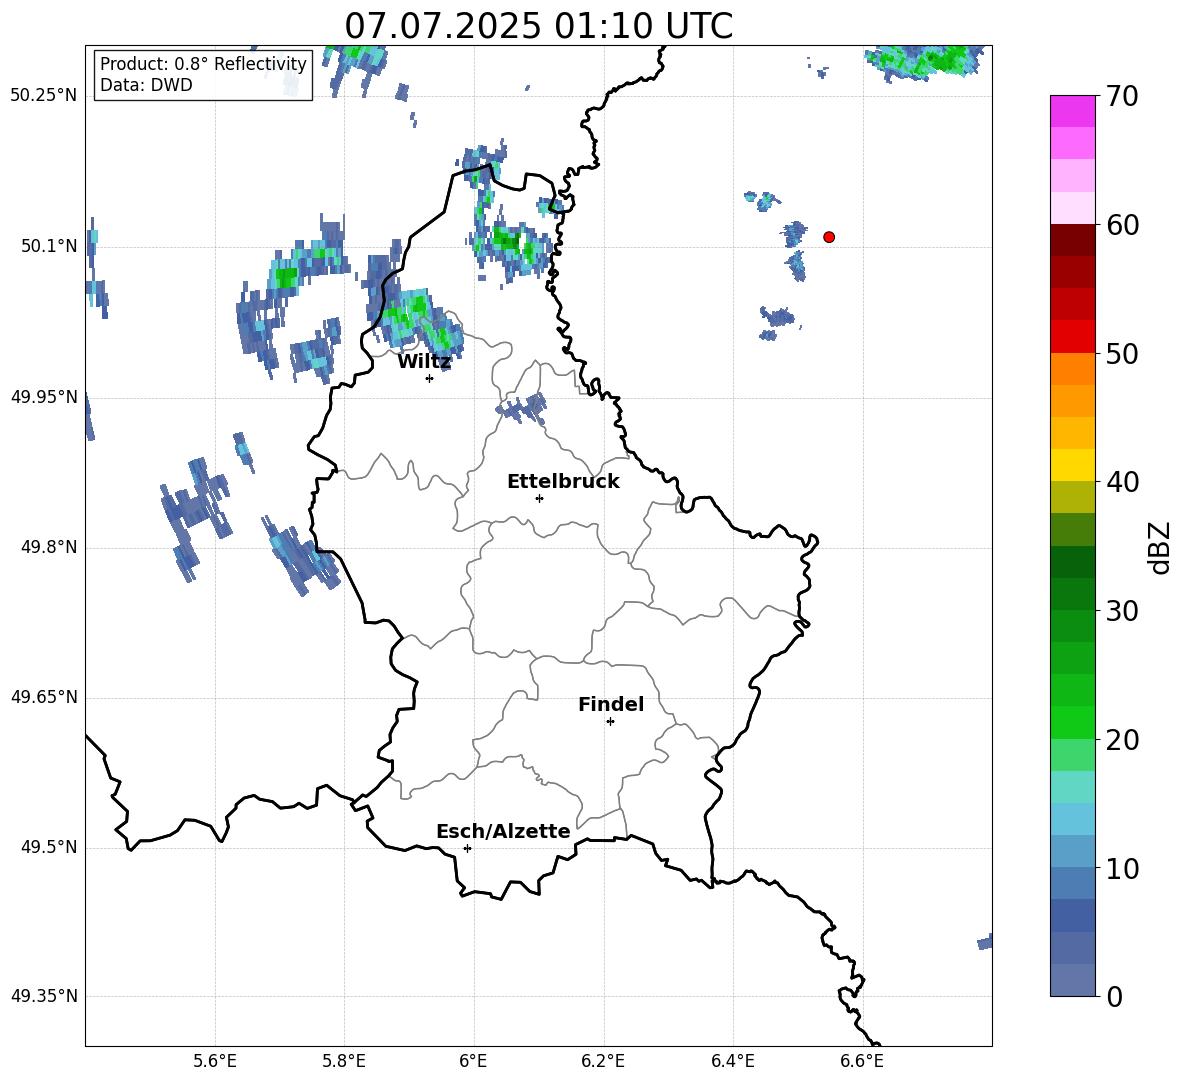This screenshot has height=1081, width=1184.
Task: Click the 5.8°E longitude label
Action: point(344,1062)
